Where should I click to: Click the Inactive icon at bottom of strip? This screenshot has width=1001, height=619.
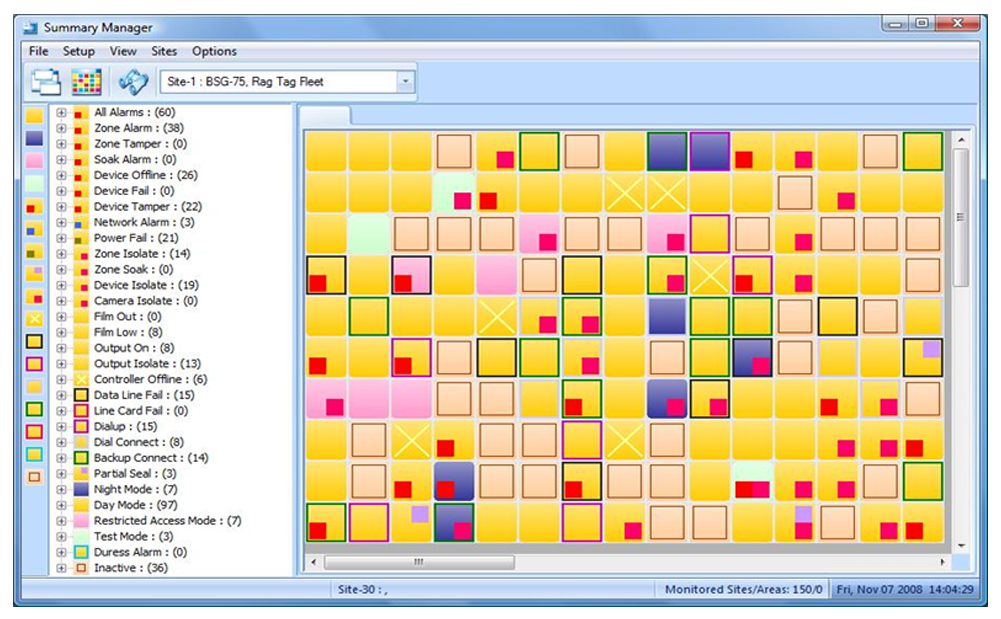[34, 477]
